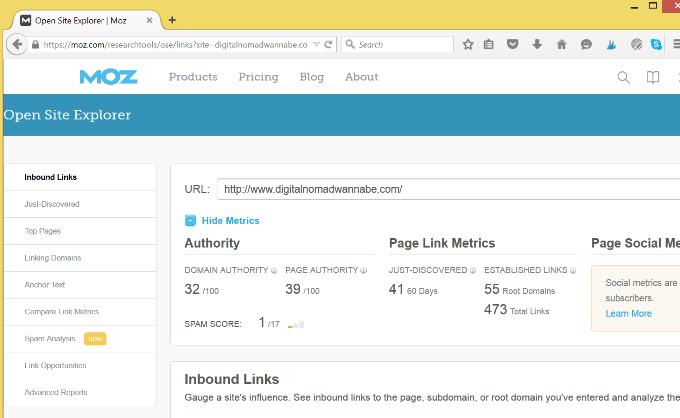Open Spam Analysis sidebar item
This screenshot has height=418, width=680.
tap(50, 339)
